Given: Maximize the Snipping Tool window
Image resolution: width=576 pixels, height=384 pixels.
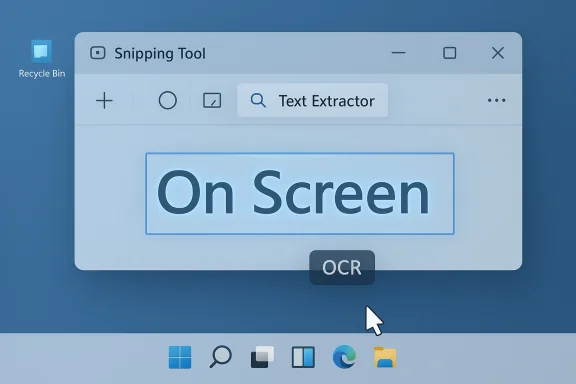Looking at the screenshot, I should [450, 53].
